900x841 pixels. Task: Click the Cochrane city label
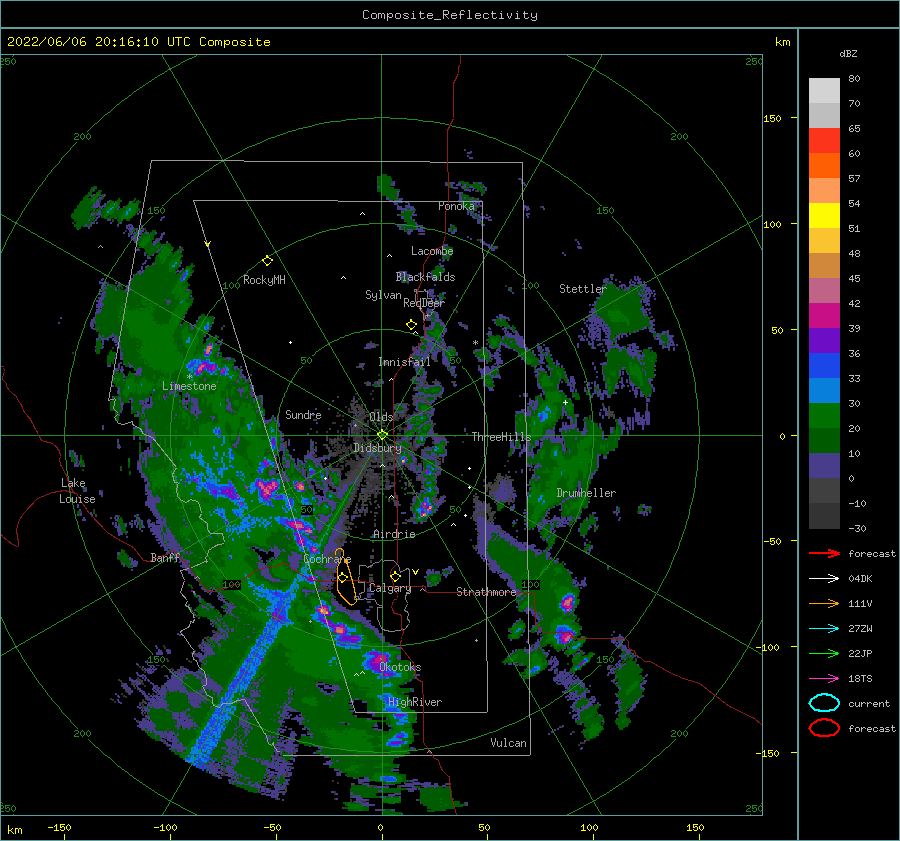coord(327,559)
